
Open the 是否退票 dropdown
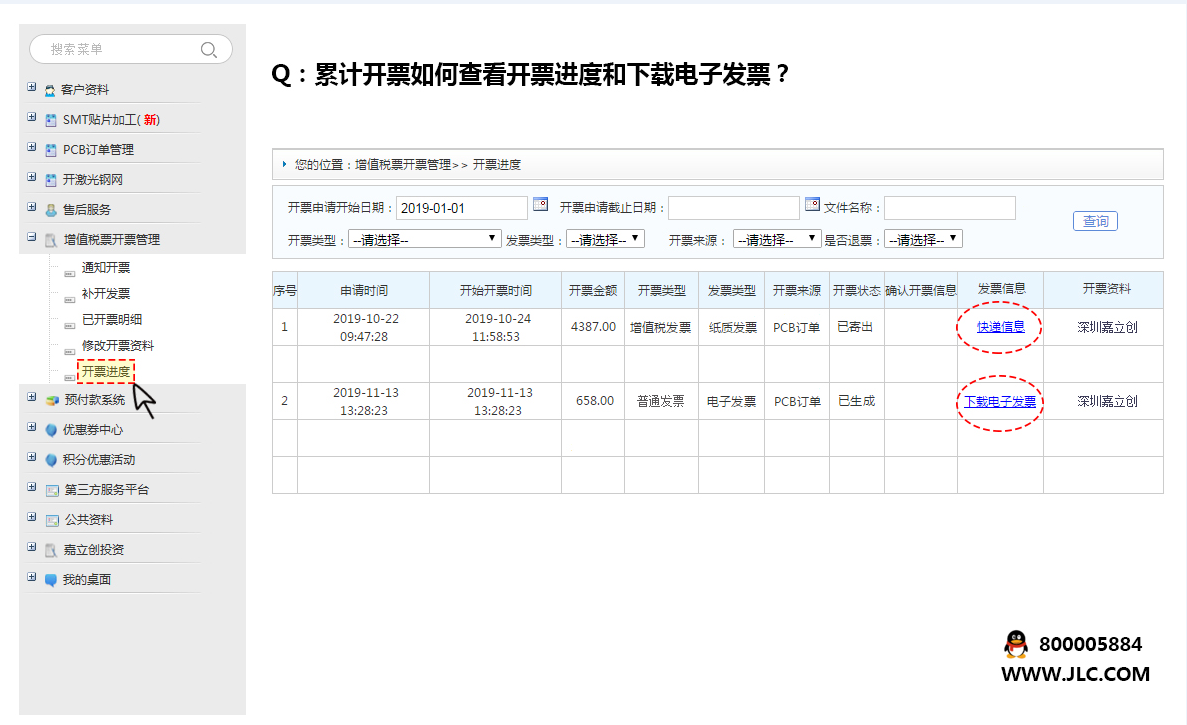coord(923,239)
